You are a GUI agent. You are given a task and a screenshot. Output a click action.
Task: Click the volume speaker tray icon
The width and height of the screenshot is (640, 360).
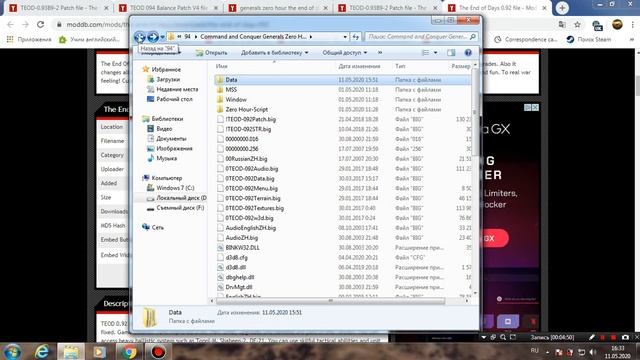593,352
